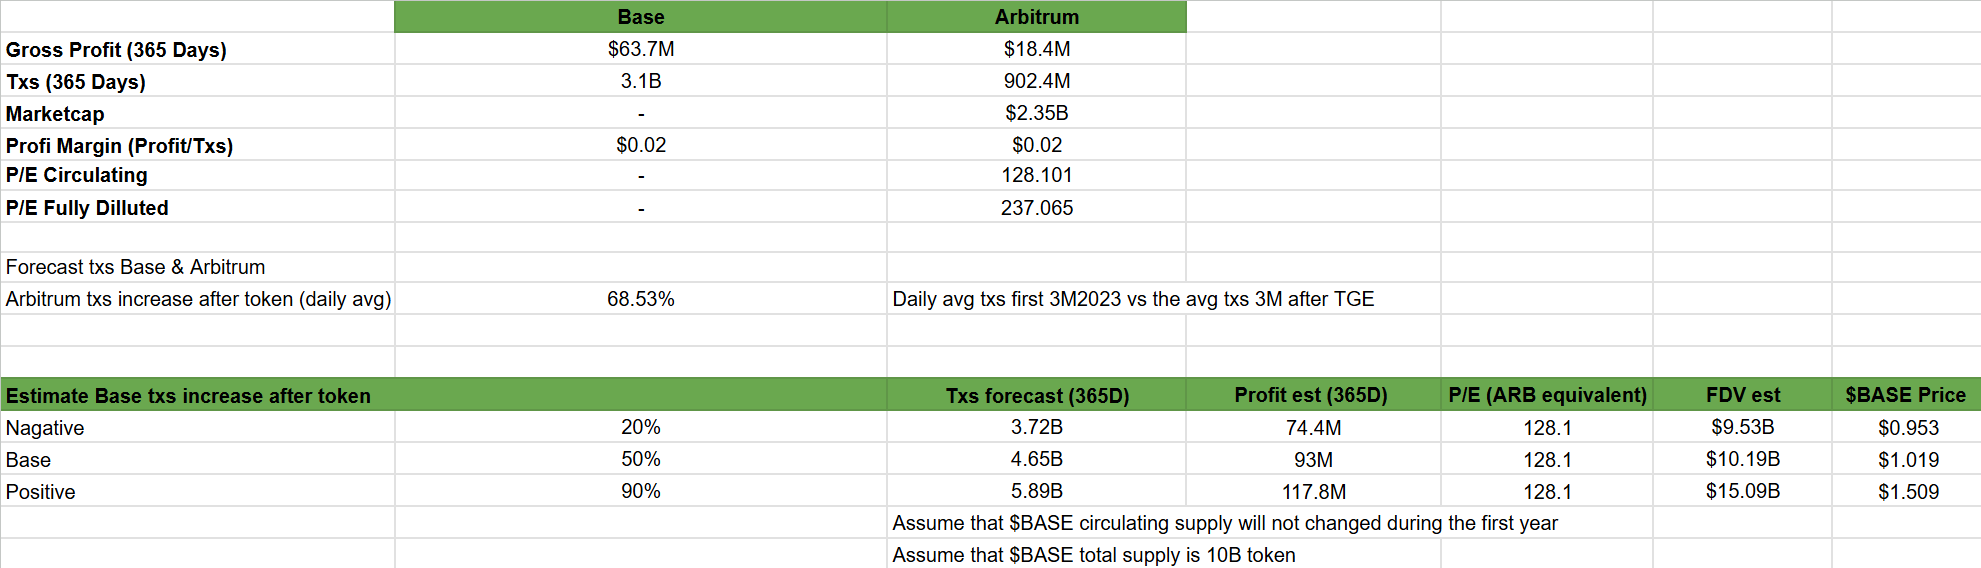
Task: Click 'Arbitrum txs increase after token (daily avg)'
Action: 198,299
